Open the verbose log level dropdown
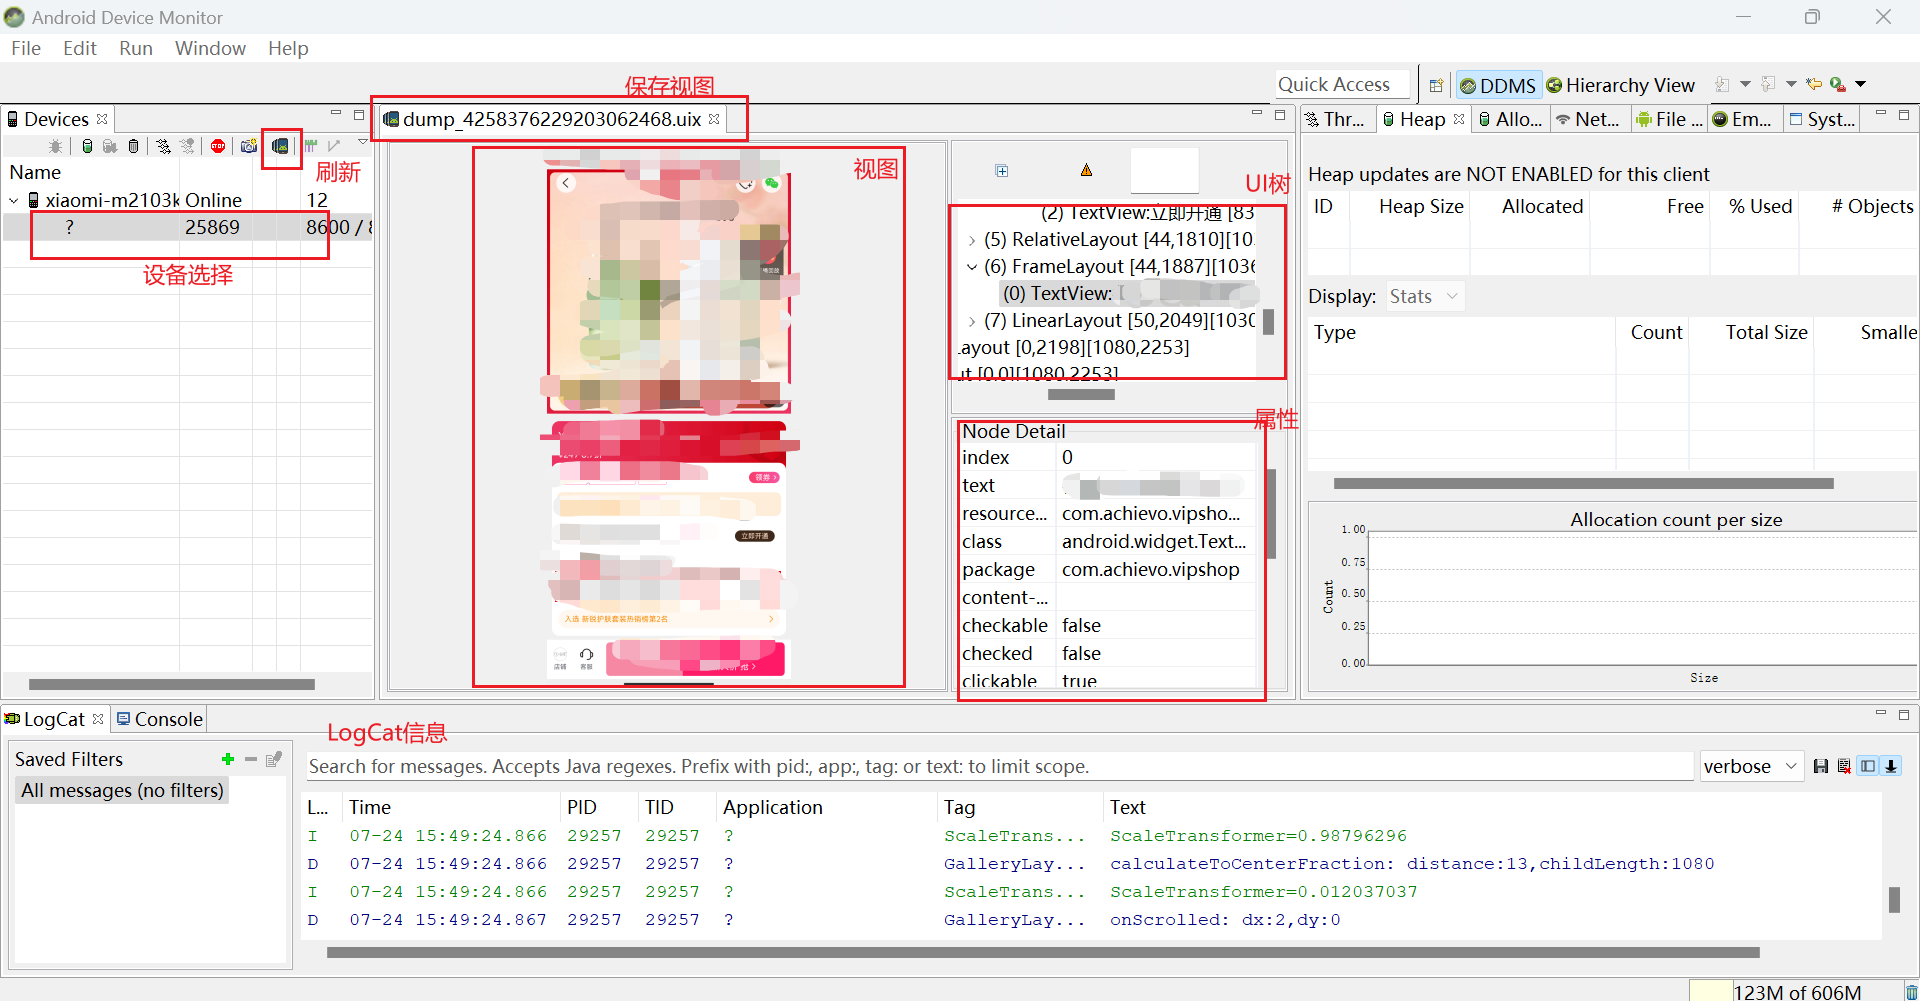This screenshot has width=1920, height=1001. point(1751,766)
